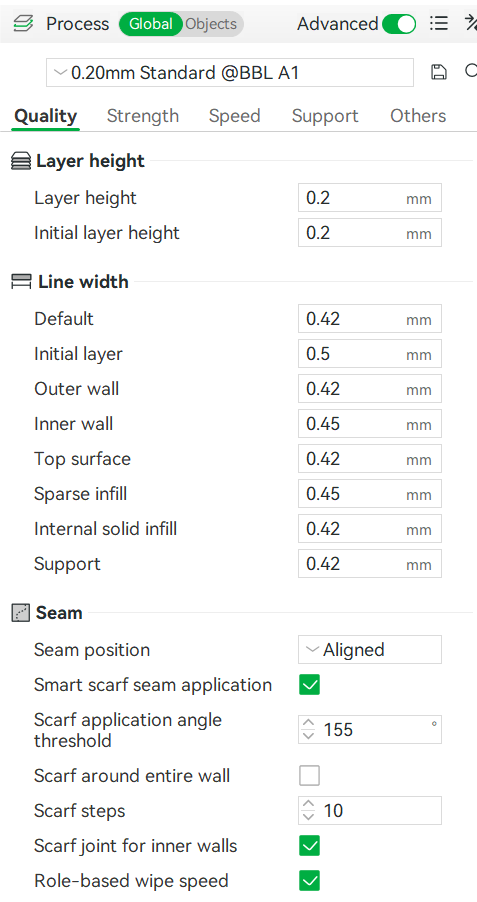Select the Global scope button
The image size is (477, 902).
[151, 24]
